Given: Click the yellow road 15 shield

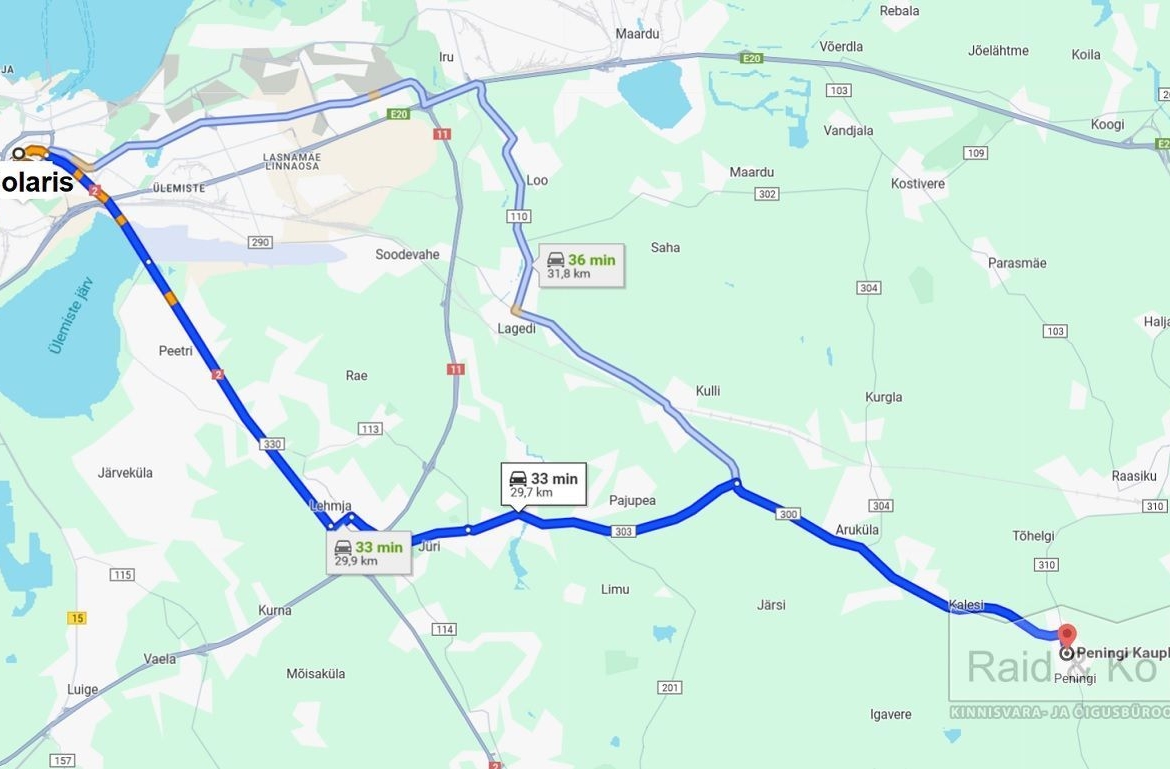Looking at the screenshot, I should point(77,618).
